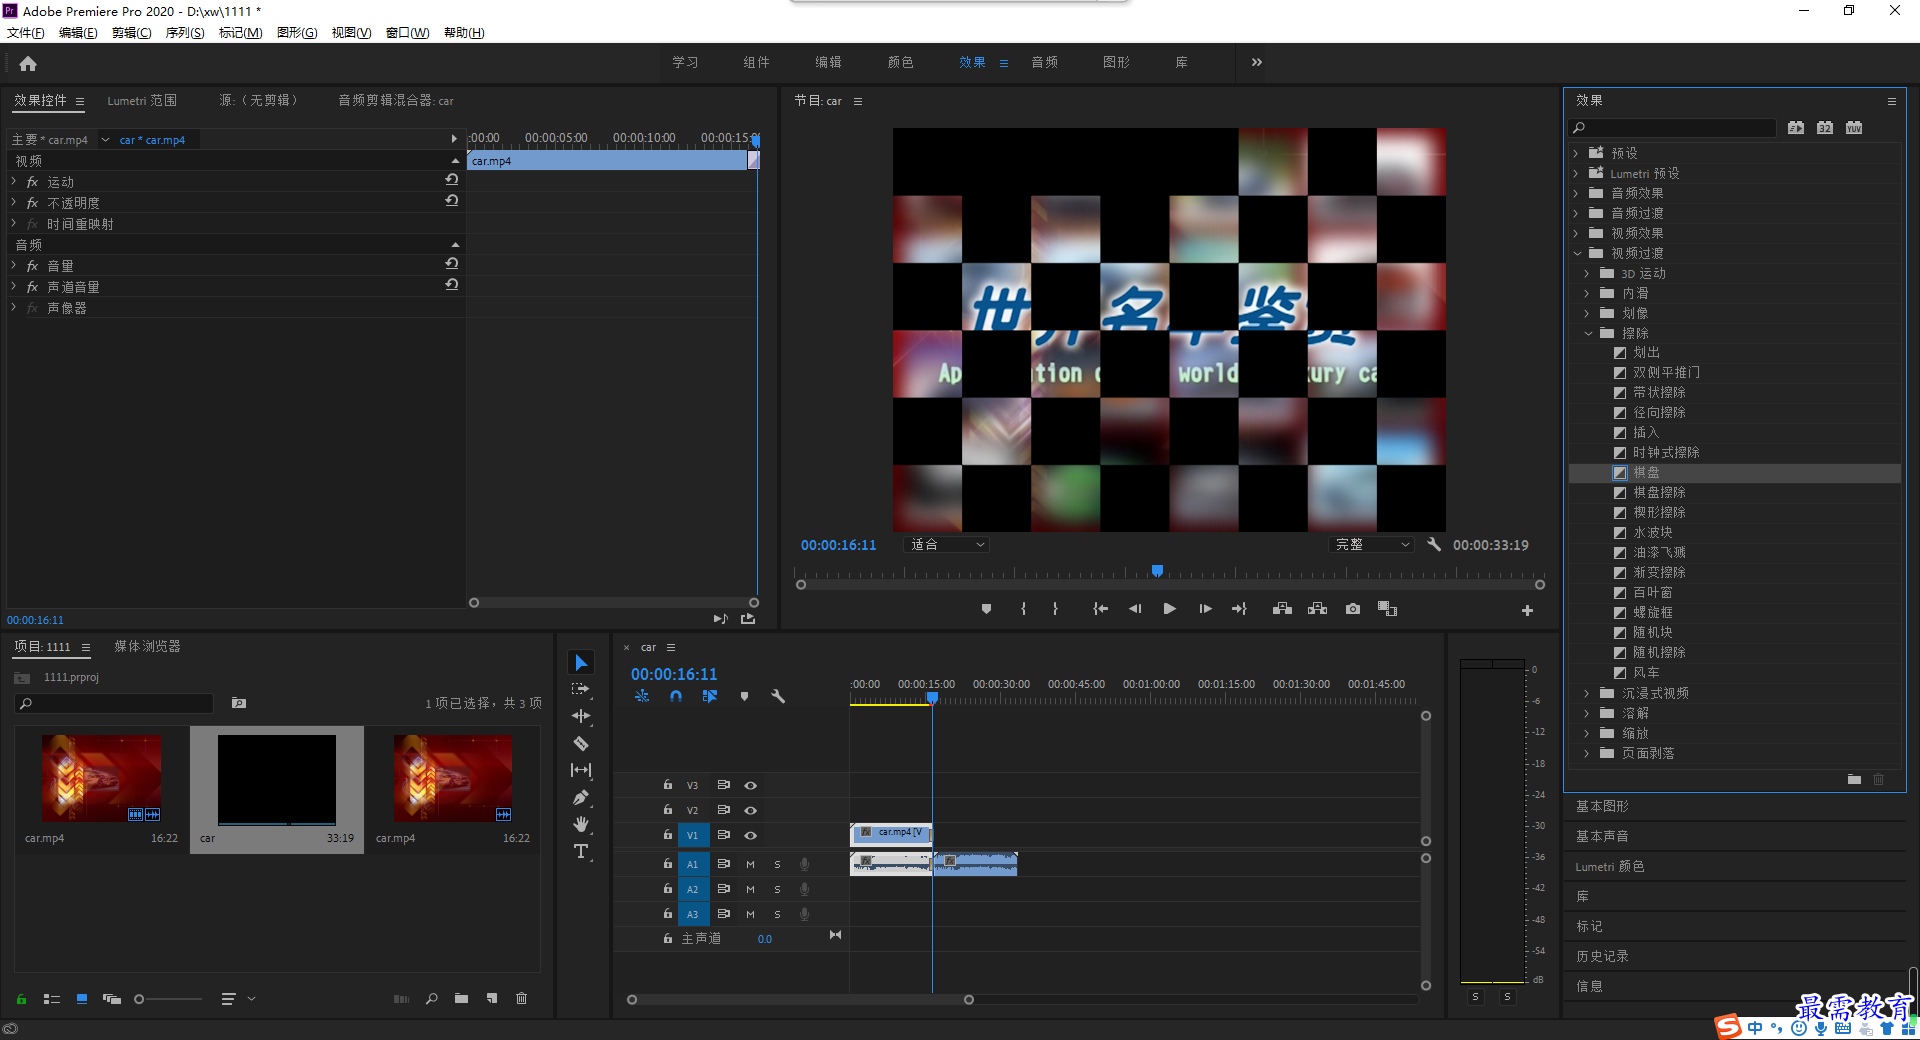Expand the 预设 effects folder
This screenshot has height=1040, width=1920.
pyautogui.click(x=1576, y=153)
